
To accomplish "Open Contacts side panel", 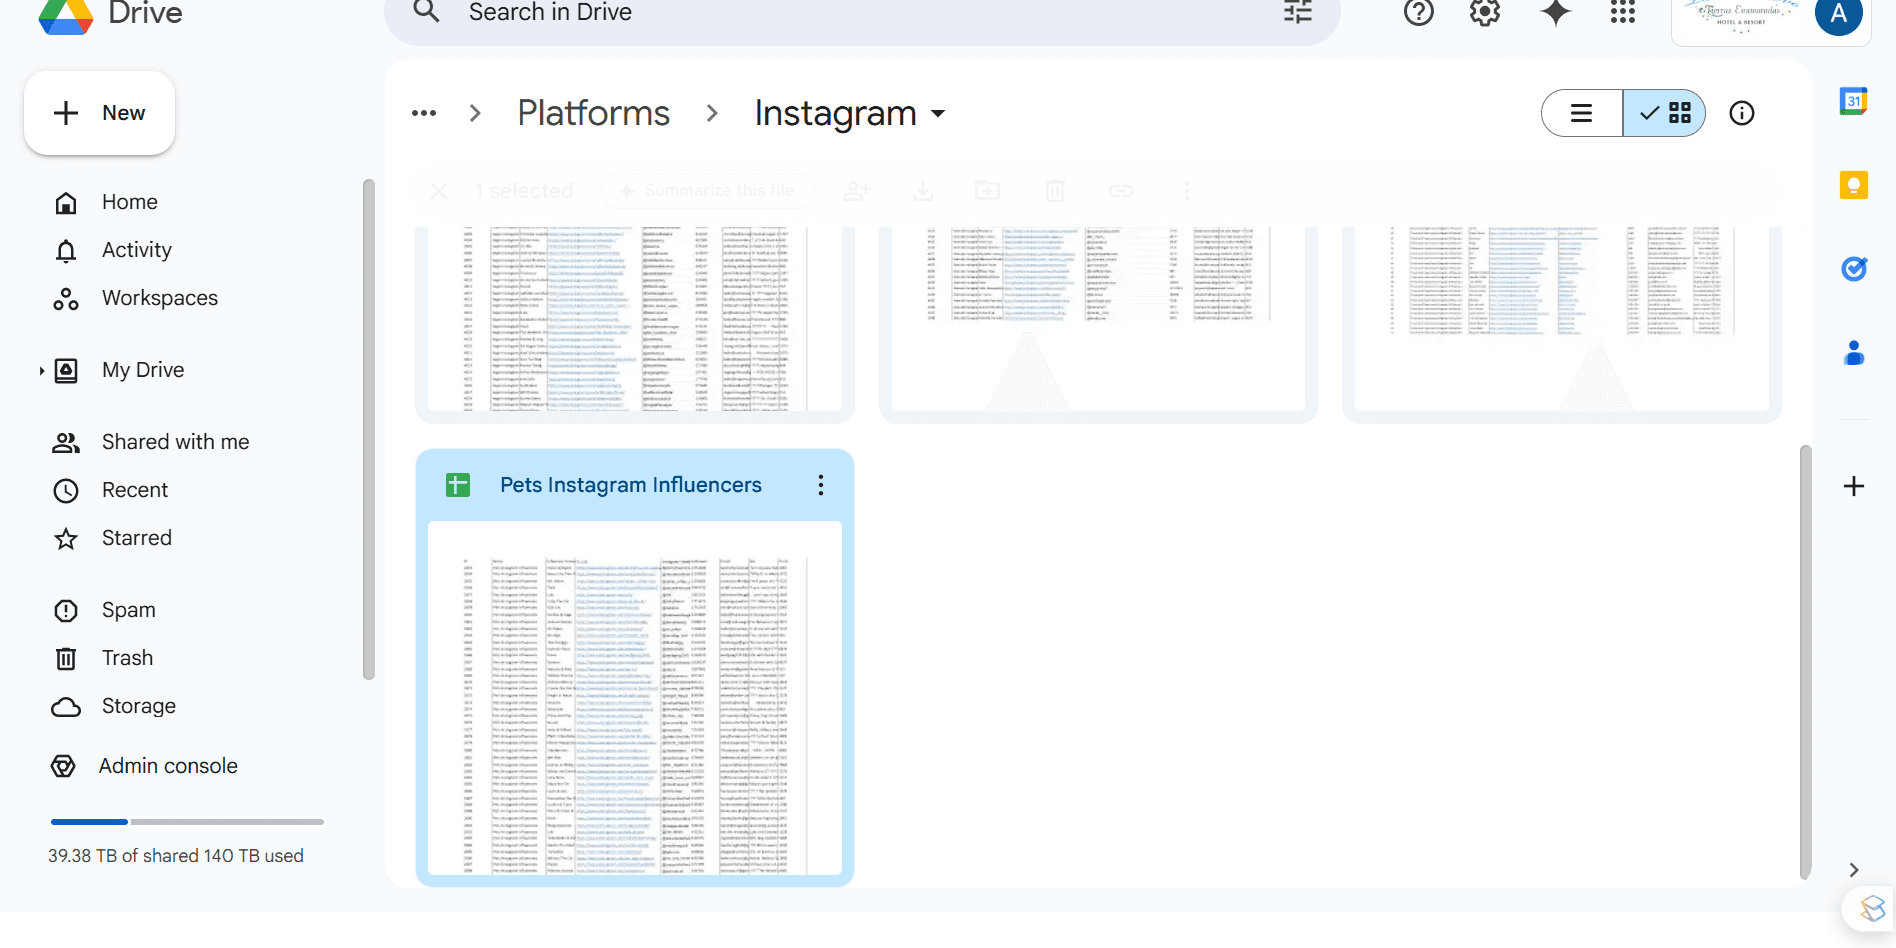I will 1854,353.
